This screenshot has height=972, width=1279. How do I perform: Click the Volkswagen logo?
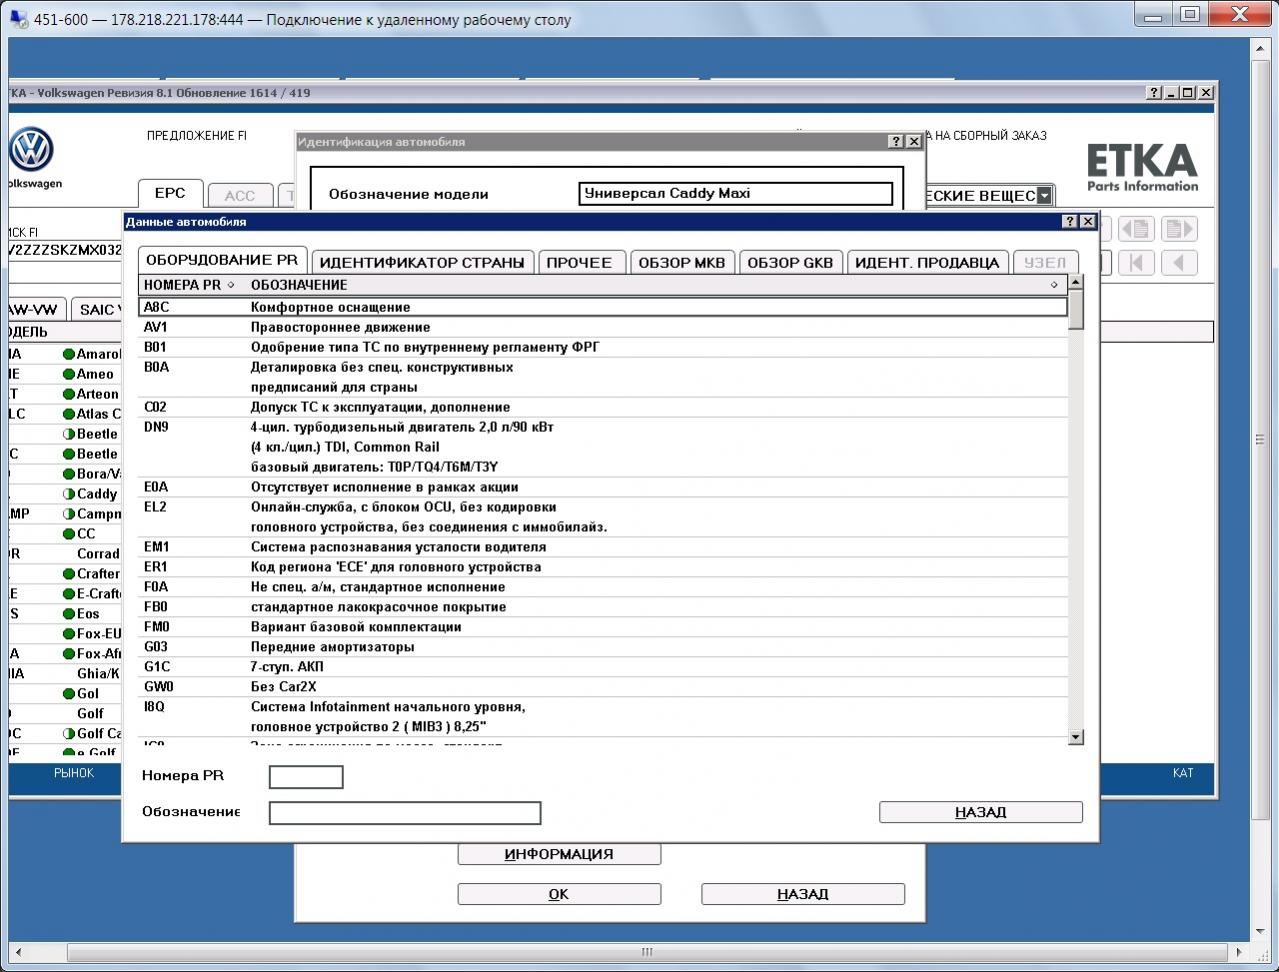(31, 151)
